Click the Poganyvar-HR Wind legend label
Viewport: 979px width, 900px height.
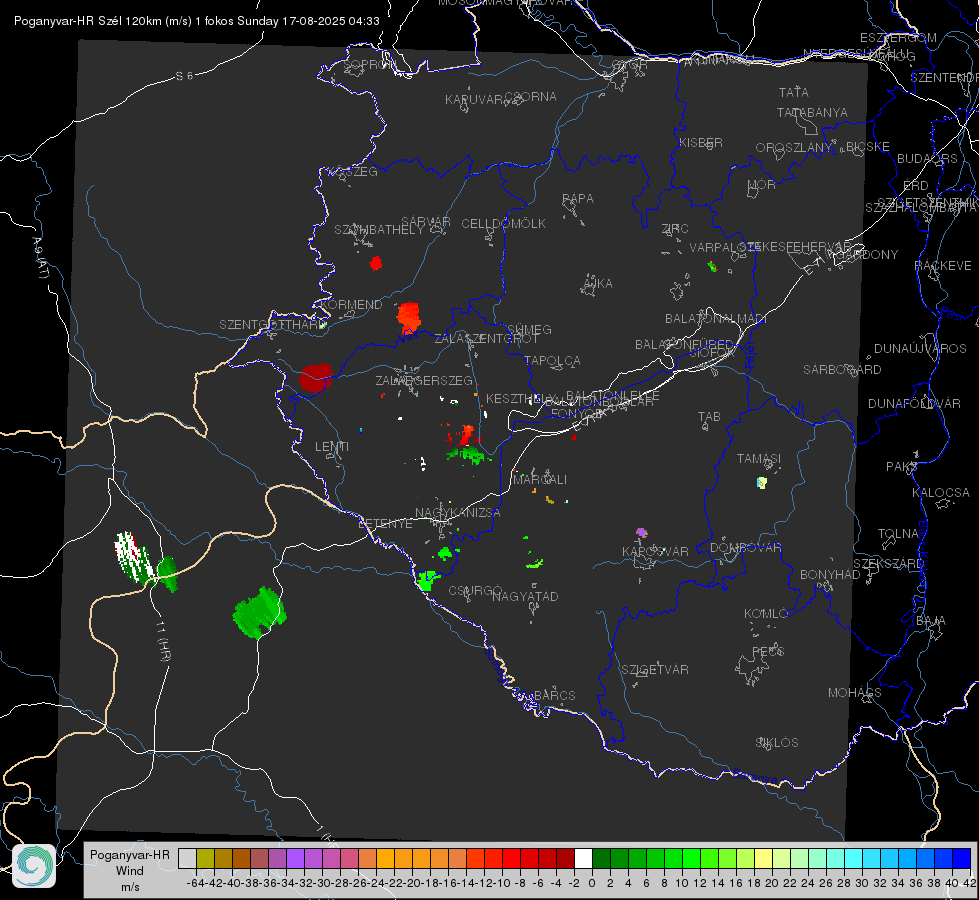pos(130,871)
